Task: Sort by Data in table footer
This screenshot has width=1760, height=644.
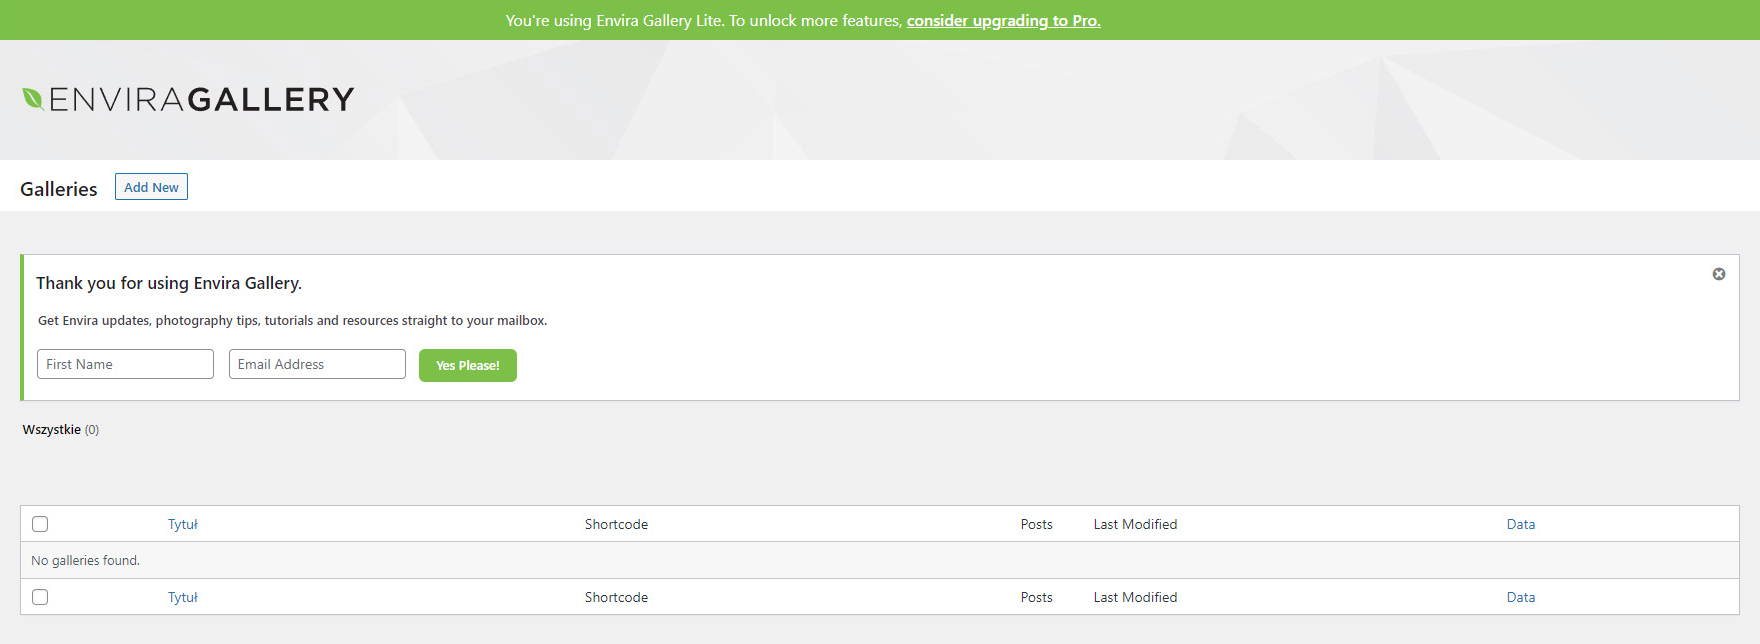Action: 1521,597
